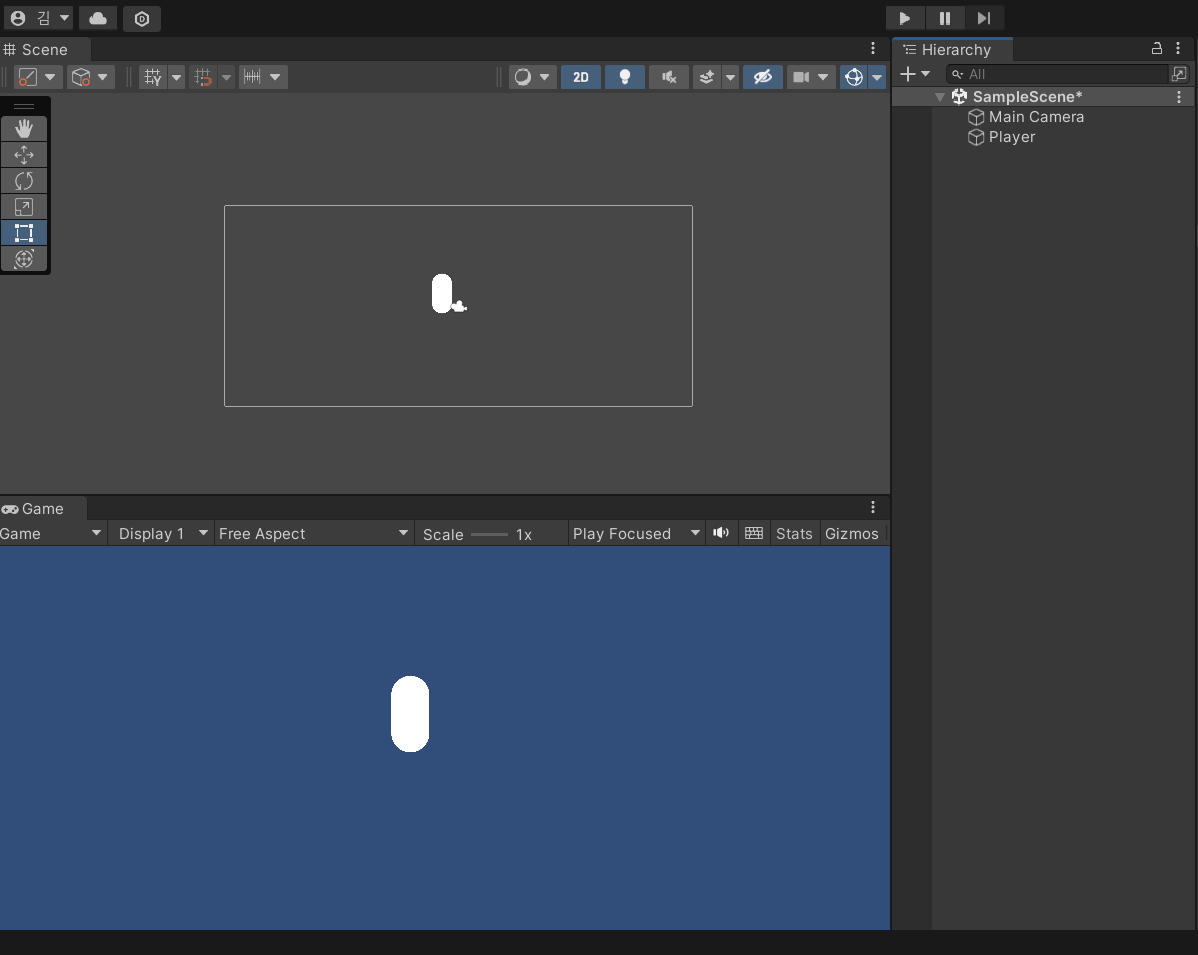Switch to the Scene tab
The width and height of the screenshot is (1198, 955).
click(42, 49)
